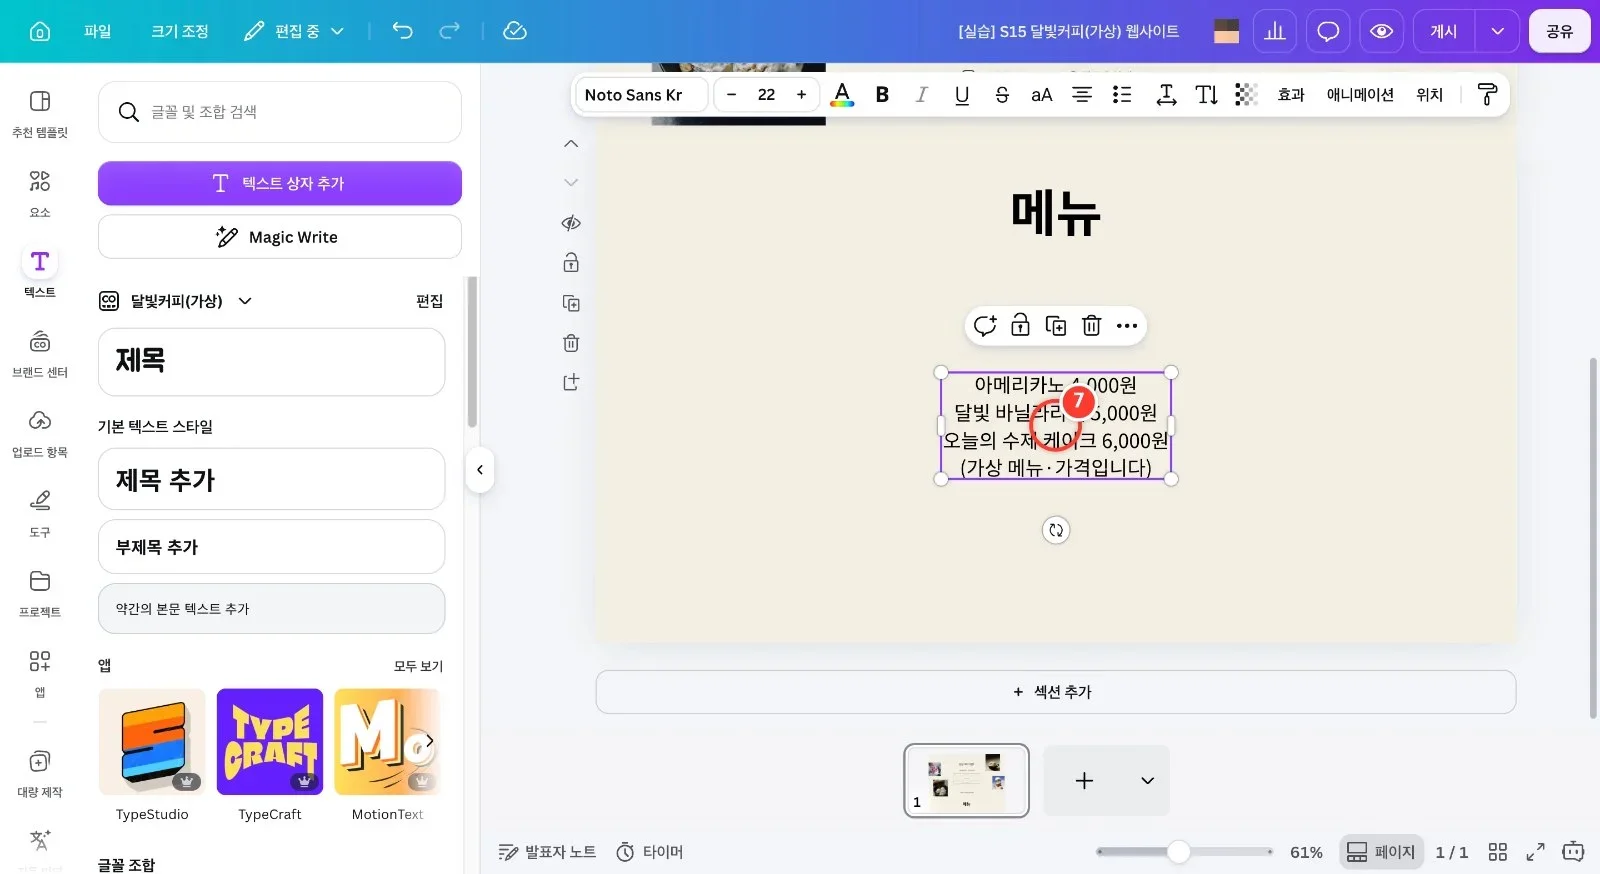The width and height of the screenshot is (1600, 874).
Task: Add the brand 제목 text style
Action: click(271, 361)
